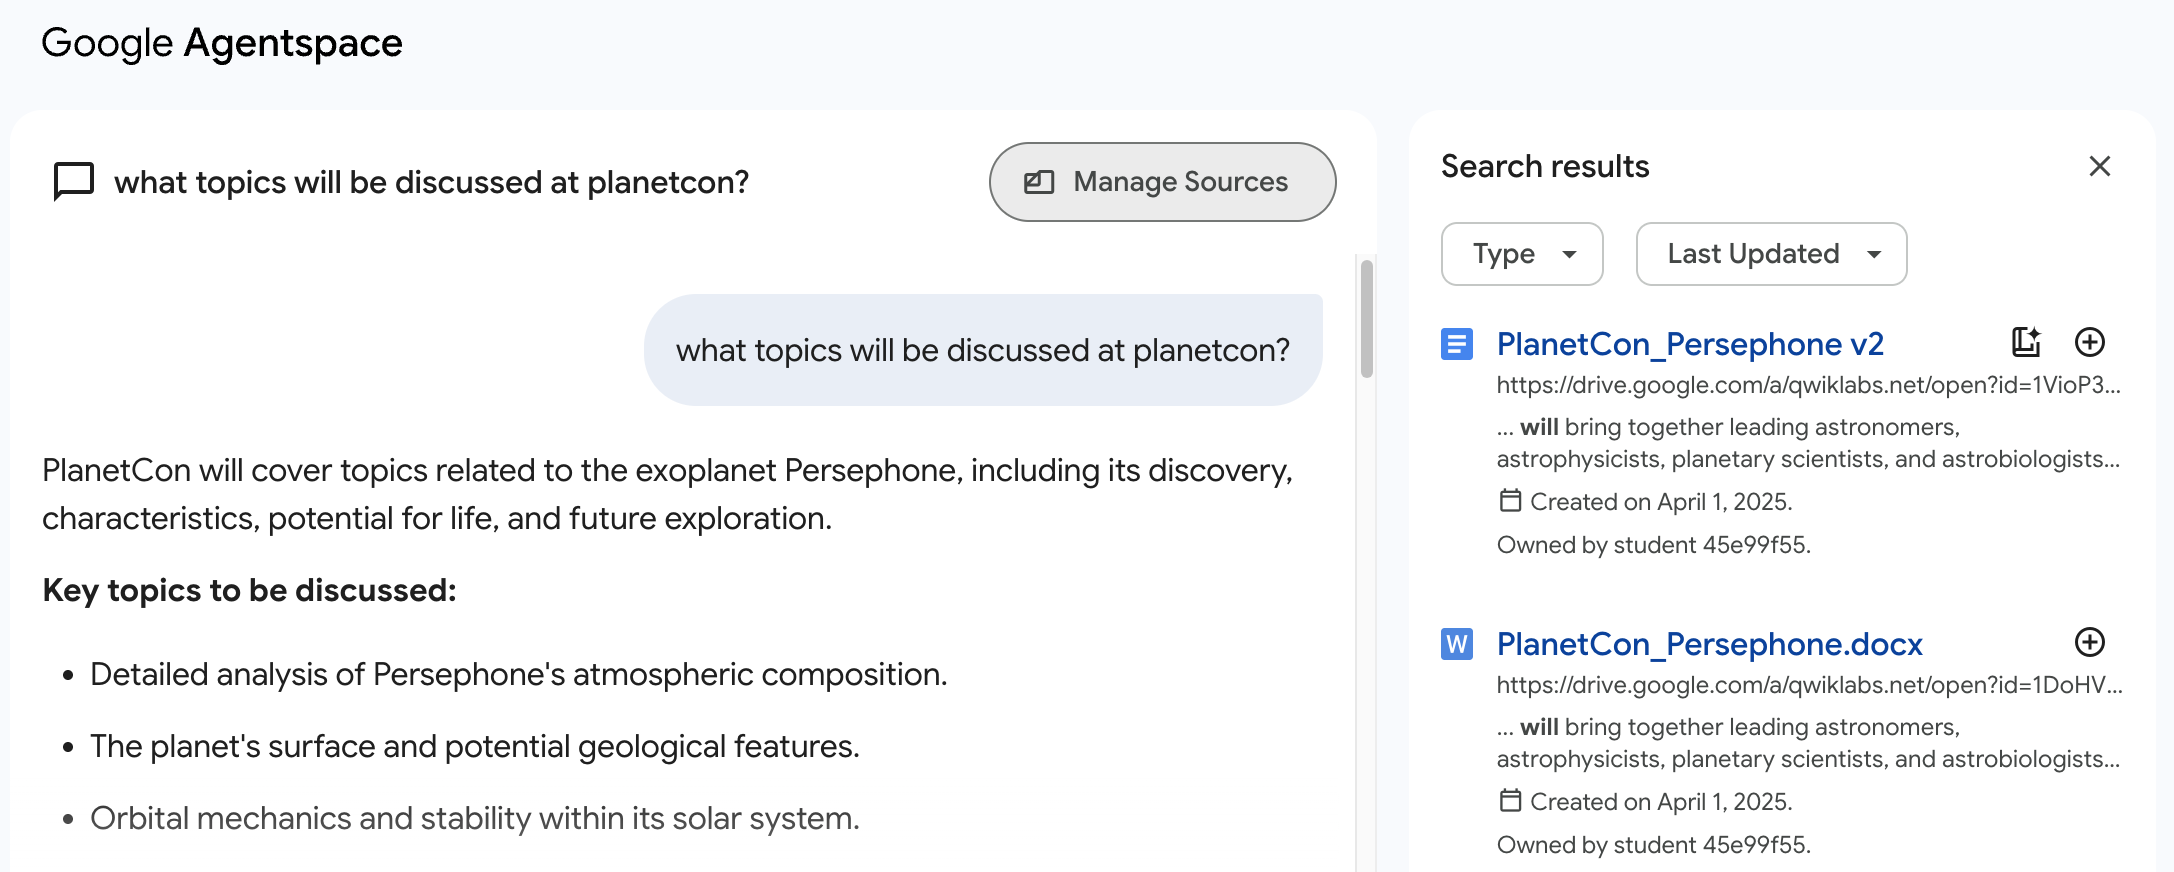This screenshot has width=2174, height=872.
Task: Click the calendar icon under PlanetCon_Persephone v2
Action: (1510, 500)
